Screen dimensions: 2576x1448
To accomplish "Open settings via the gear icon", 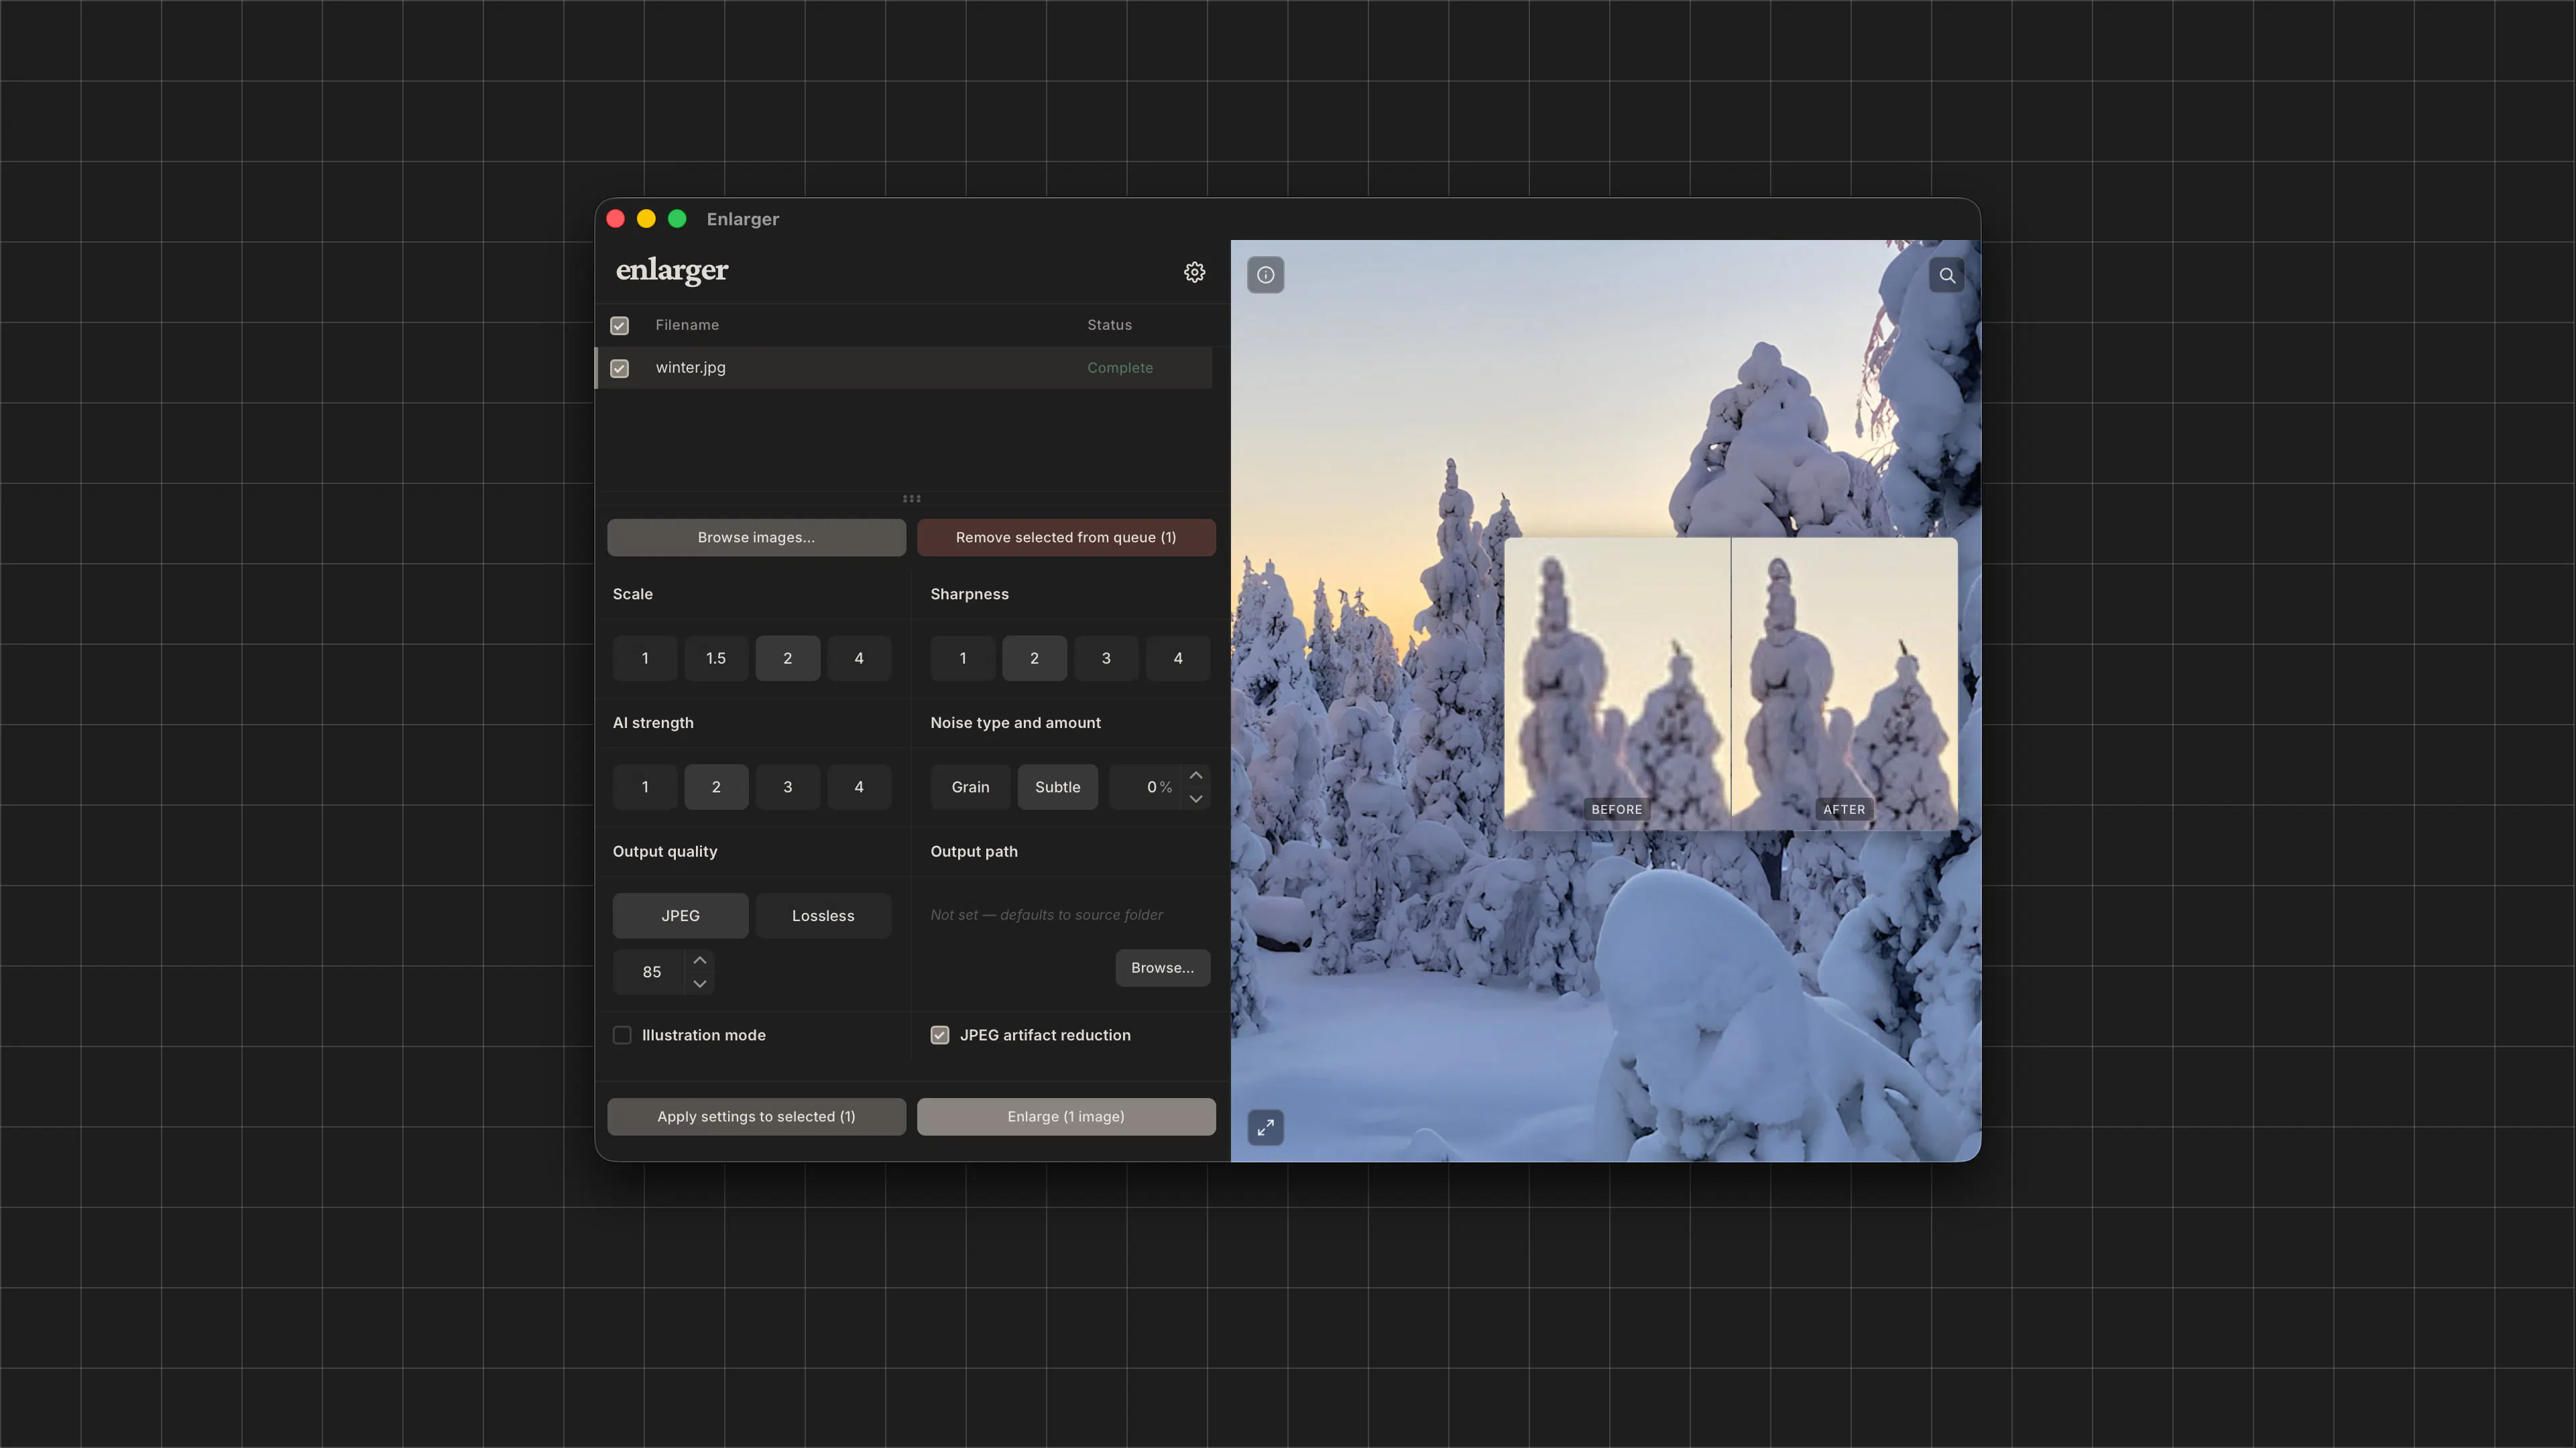I will 1194,272.
